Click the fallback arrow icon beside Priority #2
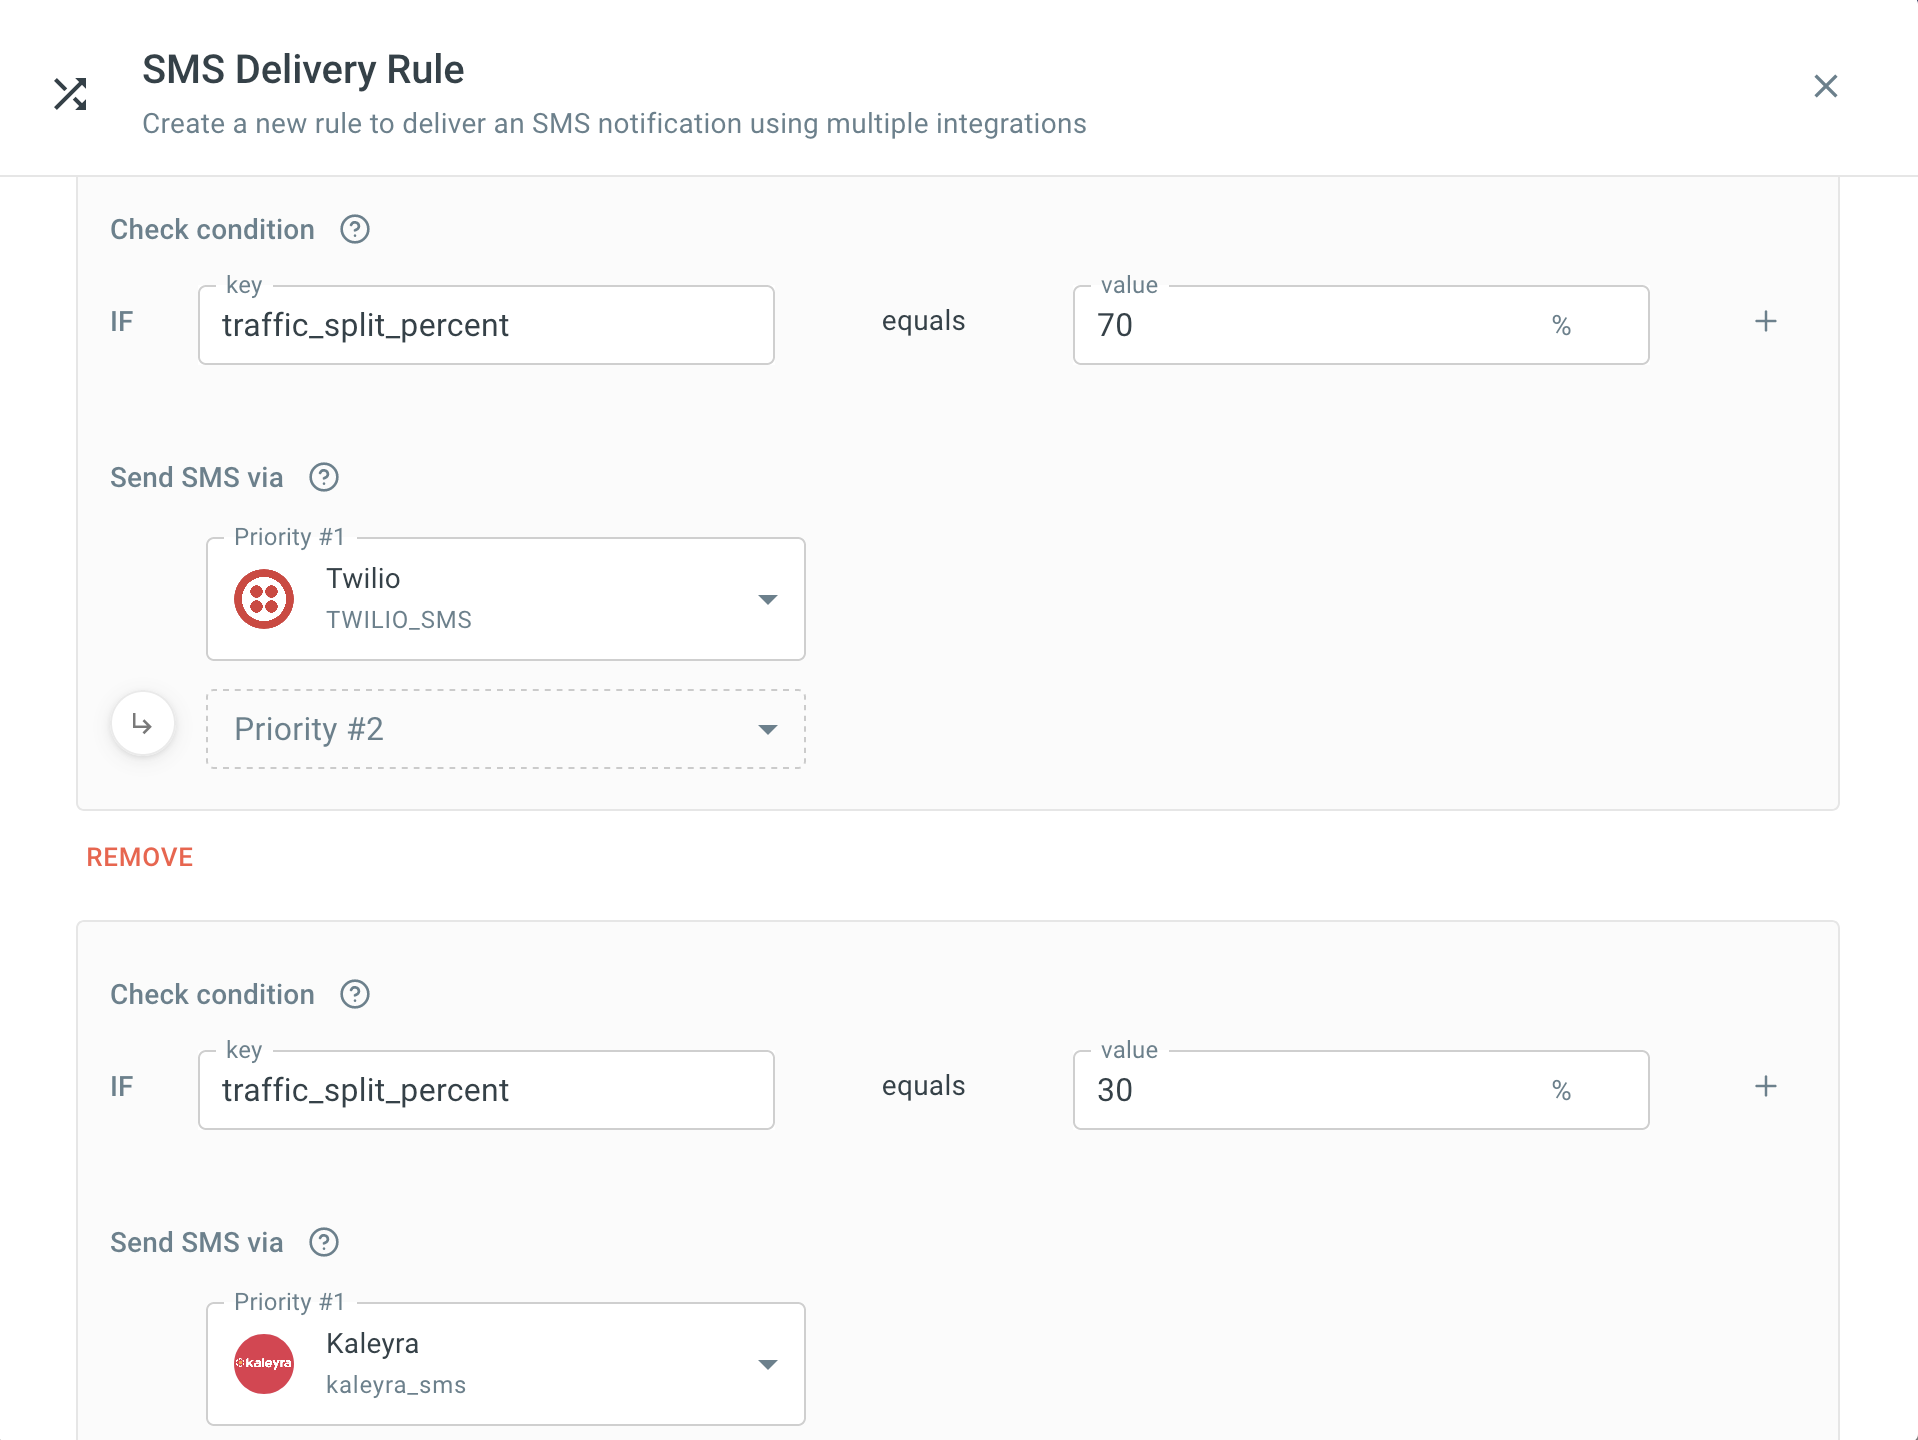Screen dimensions: 1918x1440 (143, 724)
